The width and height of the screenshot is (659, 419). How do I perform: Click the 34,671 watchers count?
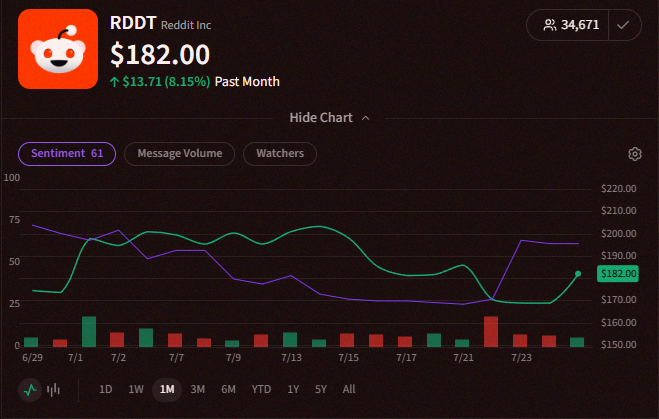pos(572,25)
